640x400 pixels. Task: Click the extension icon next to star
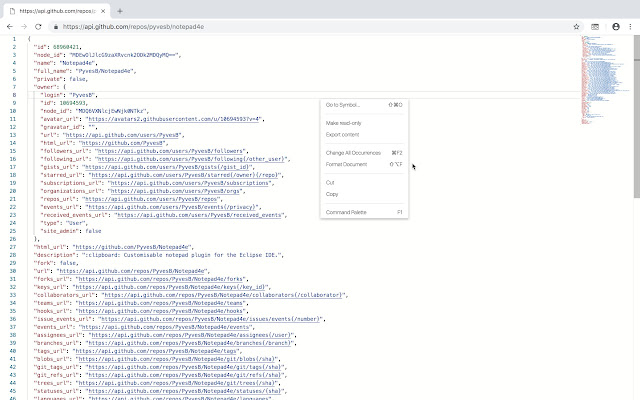[x=595, y=27]
